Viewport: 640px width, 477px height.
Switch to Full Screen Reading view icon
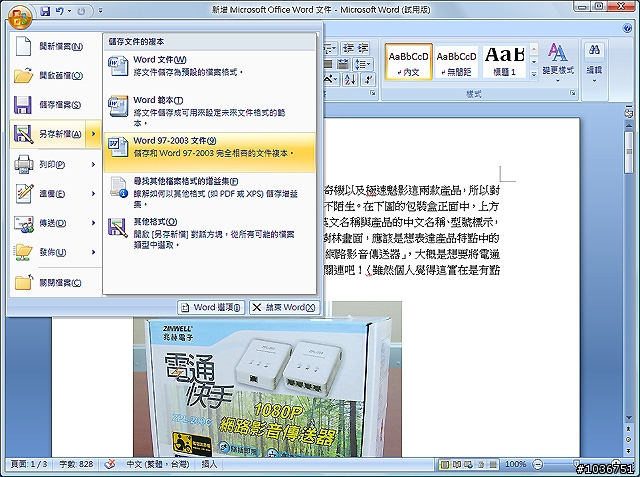457,464
